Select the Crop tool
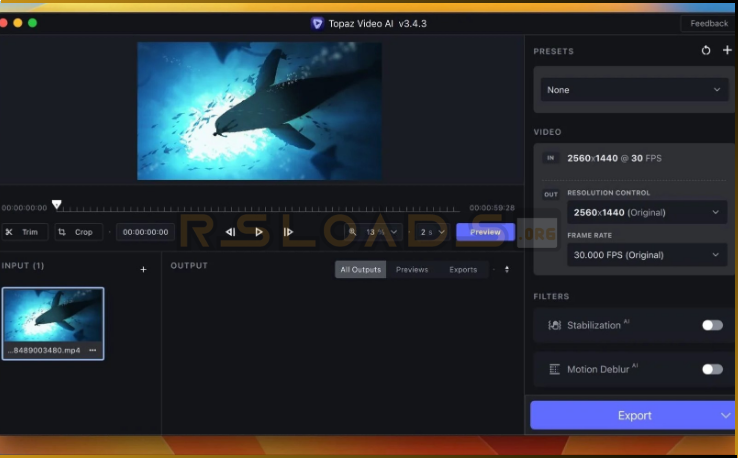The height and width of the screenshot is (458, 738). pos(78,232)
